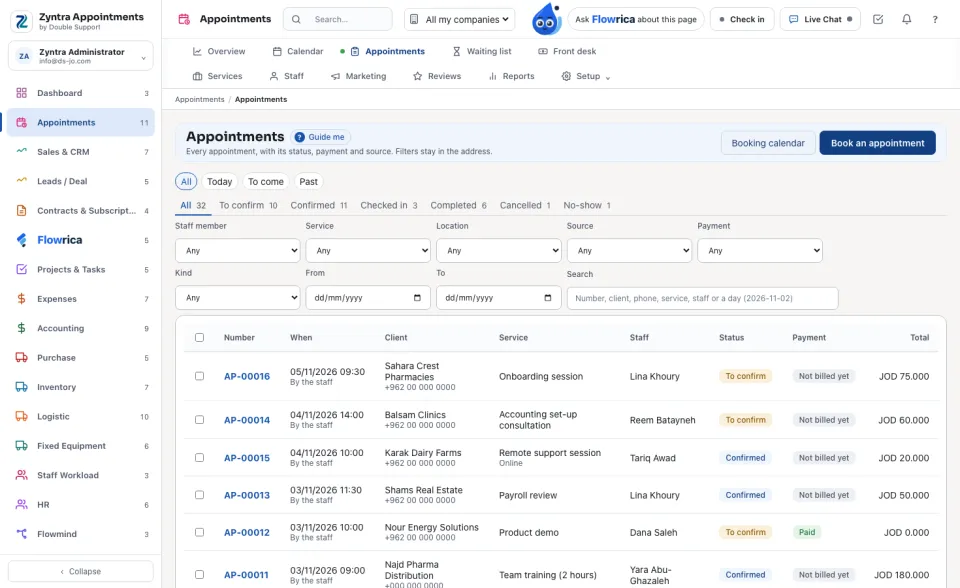Image resolution: width=960 pixels, height=588 pixels.
Task: Show Checked in appointments tab
Action: coord(389,205)
